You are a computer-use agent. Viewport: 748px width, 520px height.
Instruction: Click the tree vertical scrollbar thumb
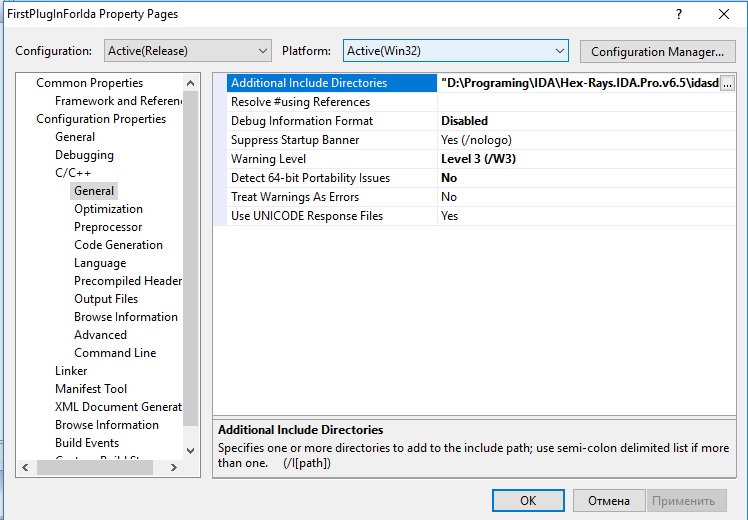click(x=190, y=259)
